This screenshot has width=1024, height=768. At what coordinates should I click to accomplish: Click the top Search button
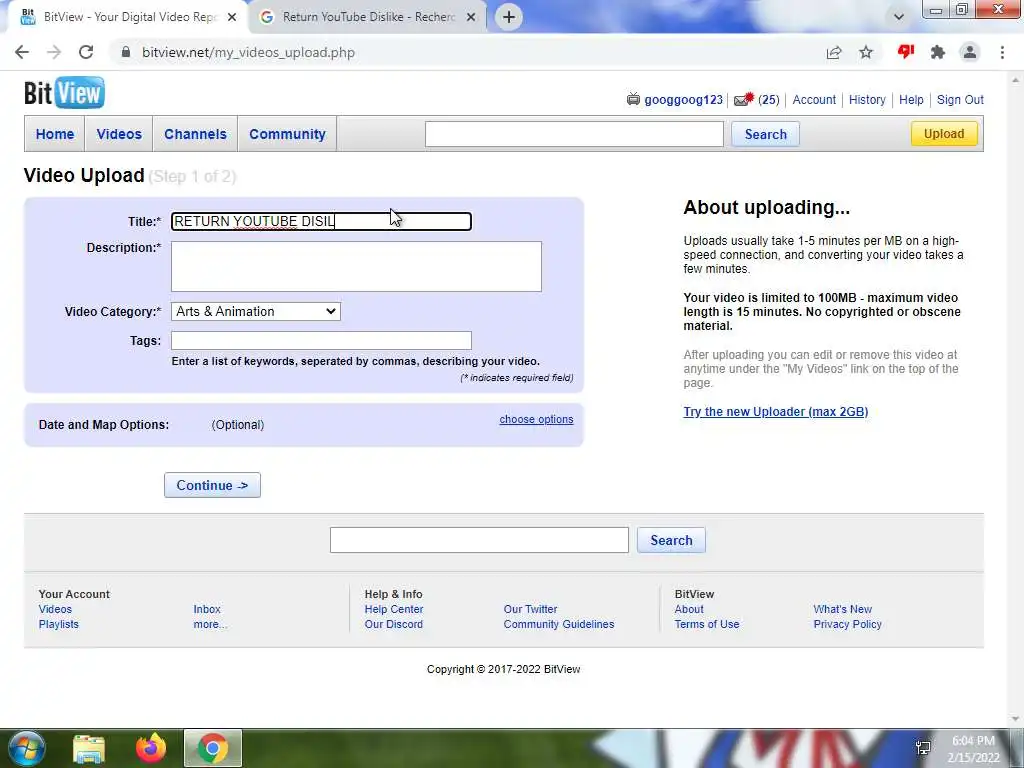pos(765,134)
